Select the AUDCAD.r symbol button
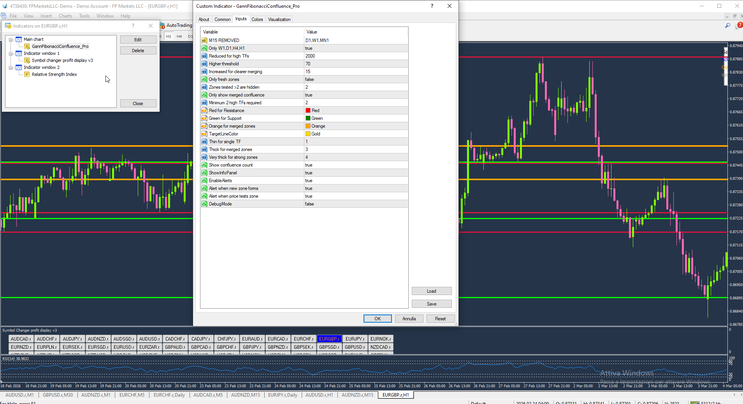 [x=20, y=339]
